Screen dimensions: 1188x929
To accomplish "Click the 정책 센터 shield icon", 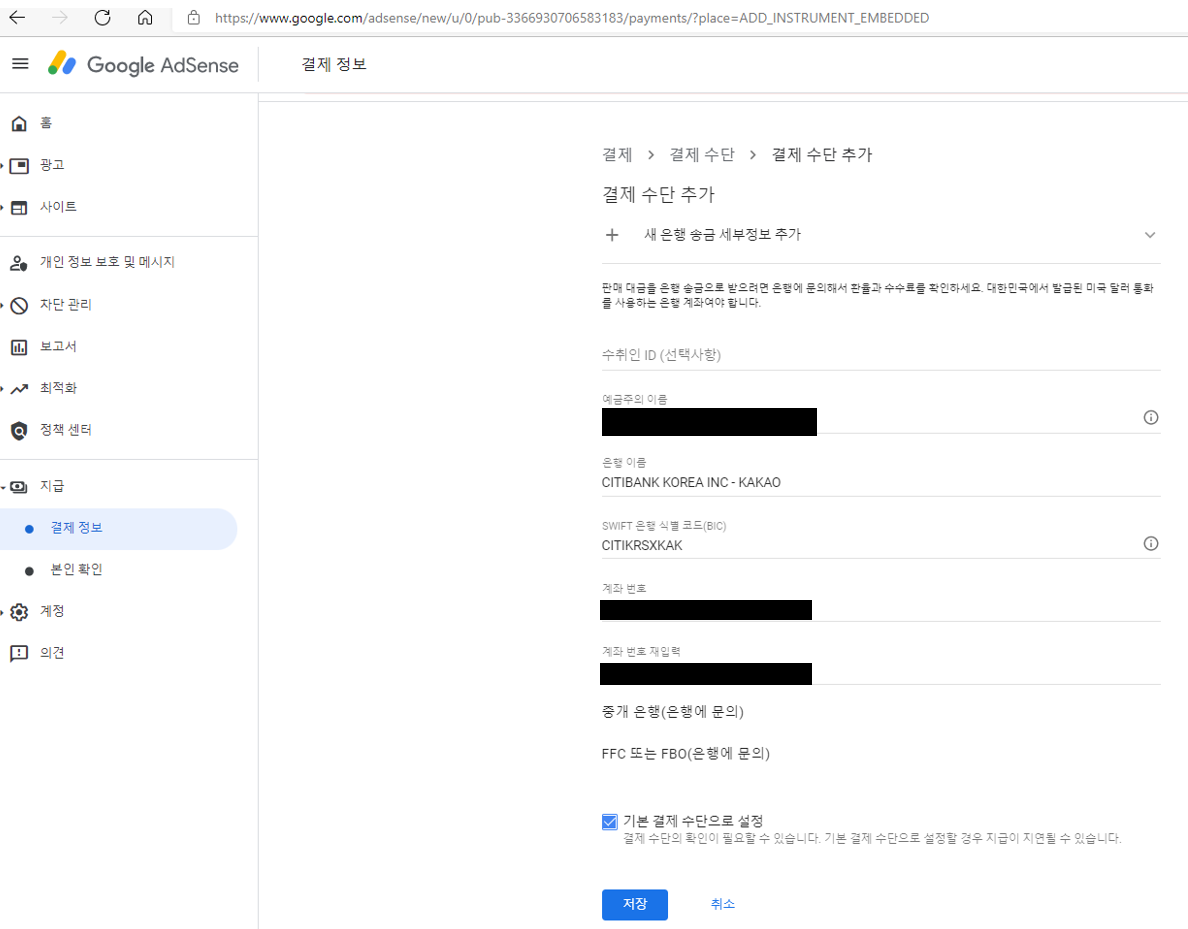I will (19, 430).
